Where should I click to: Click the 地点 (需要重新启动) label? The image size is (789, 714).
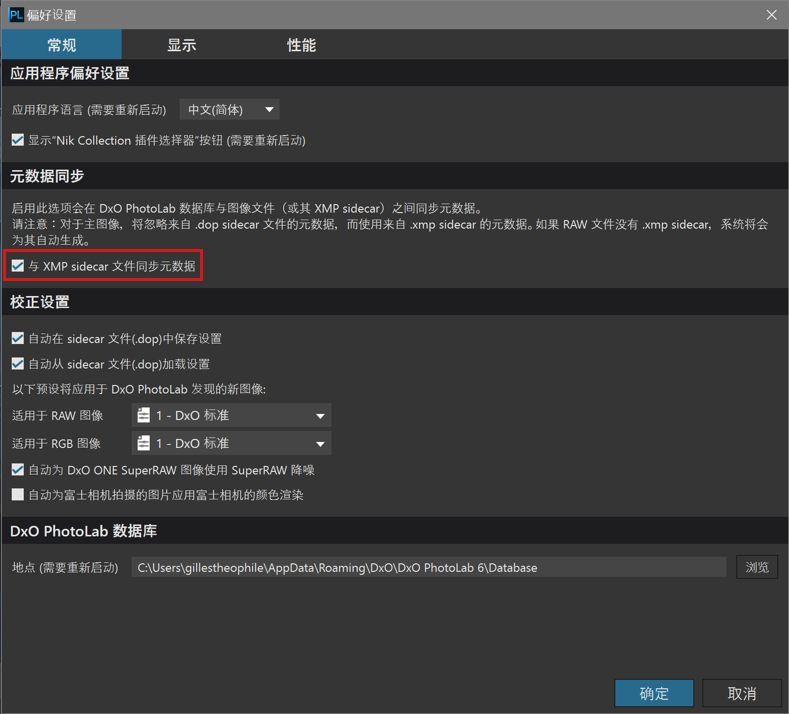pyautogui.click(x=65, y=568)
